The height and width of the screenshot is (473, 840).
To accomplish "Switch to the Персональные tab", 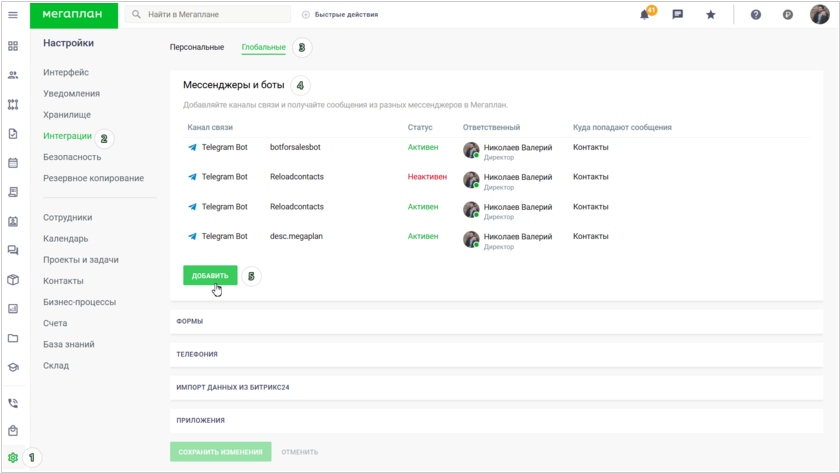I will 197,47.
